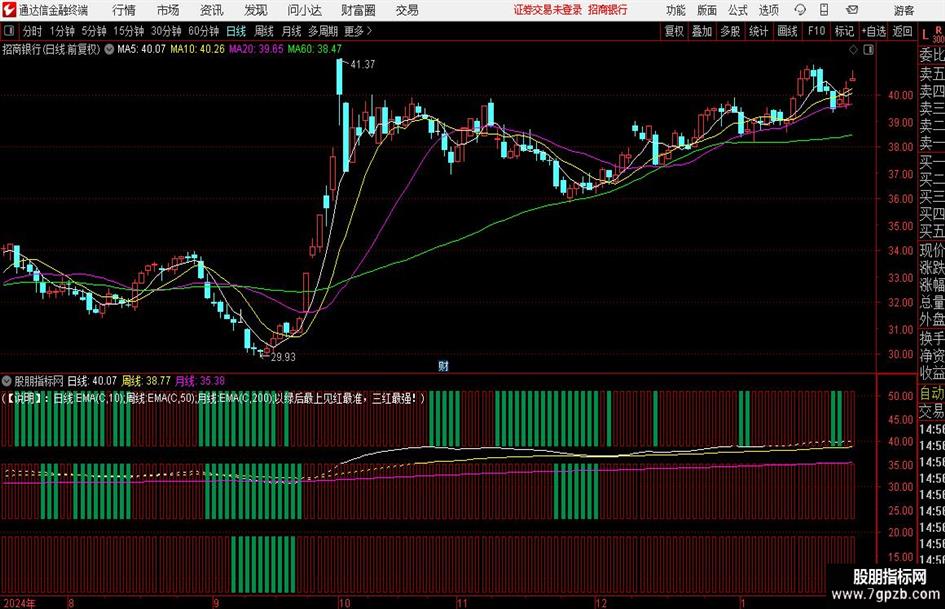The image size is (945, 609).
Task: Open the 选项 menu
Action: pyautogui.click(x=768, y=10)
